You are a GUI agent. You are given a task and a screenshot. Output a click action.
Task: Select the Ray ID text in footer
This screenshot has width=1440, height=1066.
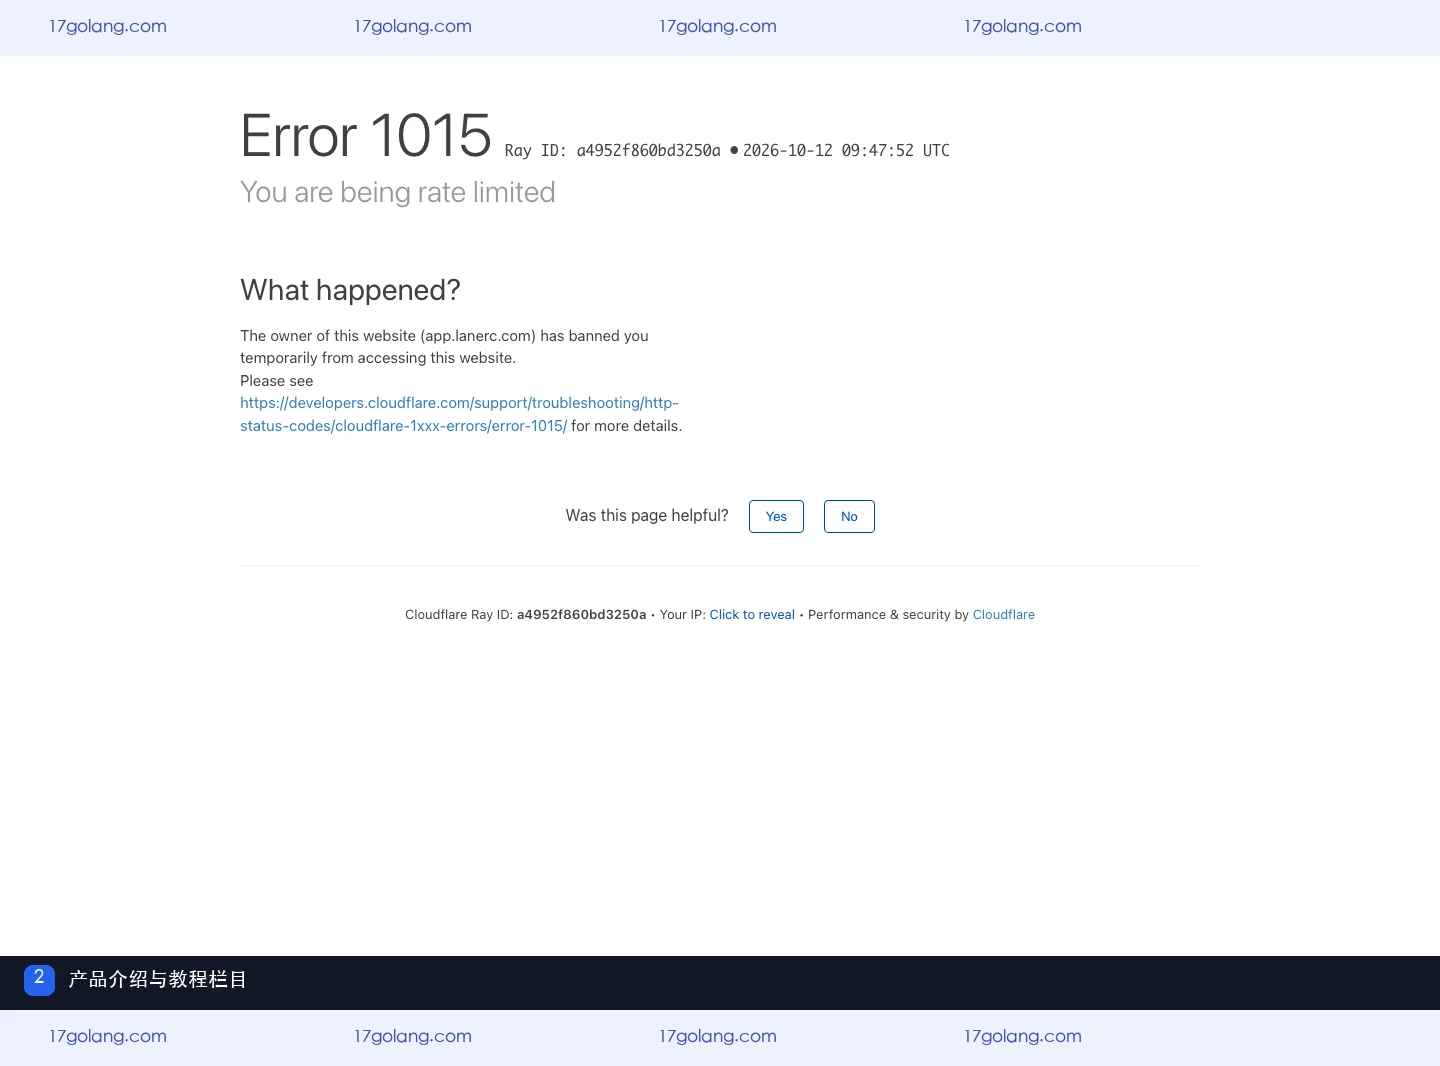coord(581,615)
